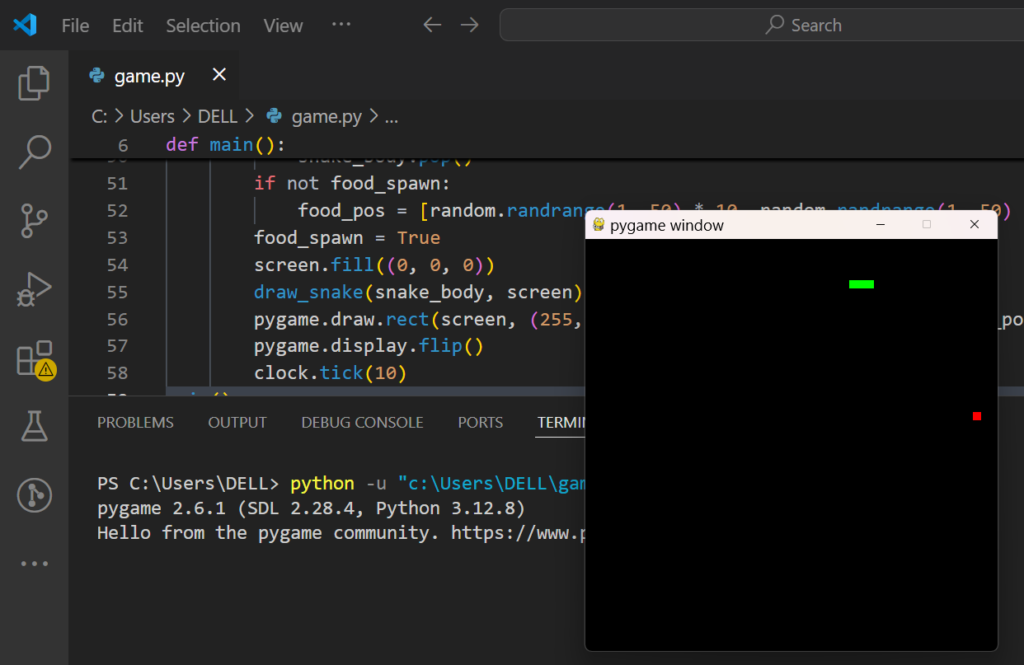This screenshot has height=665, width=1024.
Task: Click the Users breadcrumb segment
Action: click(152, 116)
